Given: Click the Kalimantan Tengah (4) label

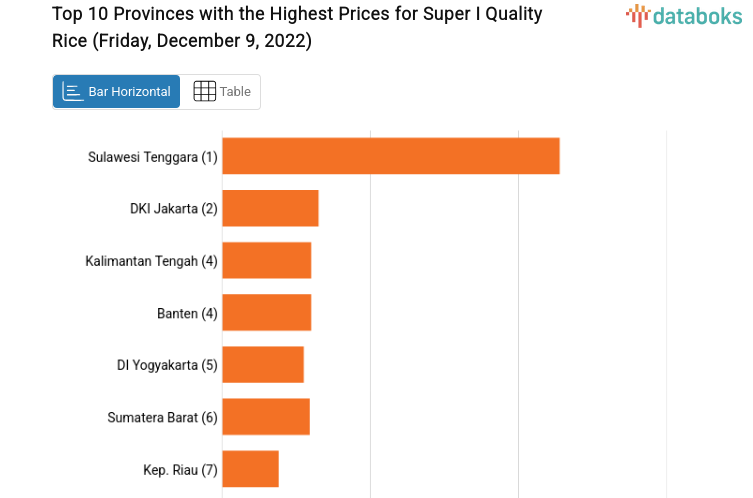Looking at the screenshot, I should (x=151, y=261).
